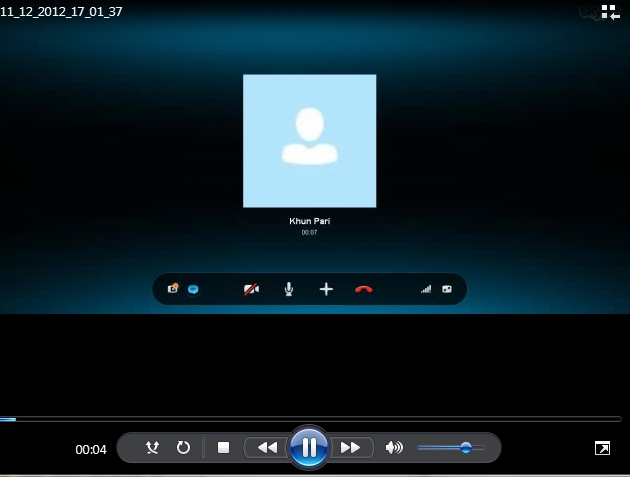Switch to Library view icon
630x477 pixels.
click(610, 12)
